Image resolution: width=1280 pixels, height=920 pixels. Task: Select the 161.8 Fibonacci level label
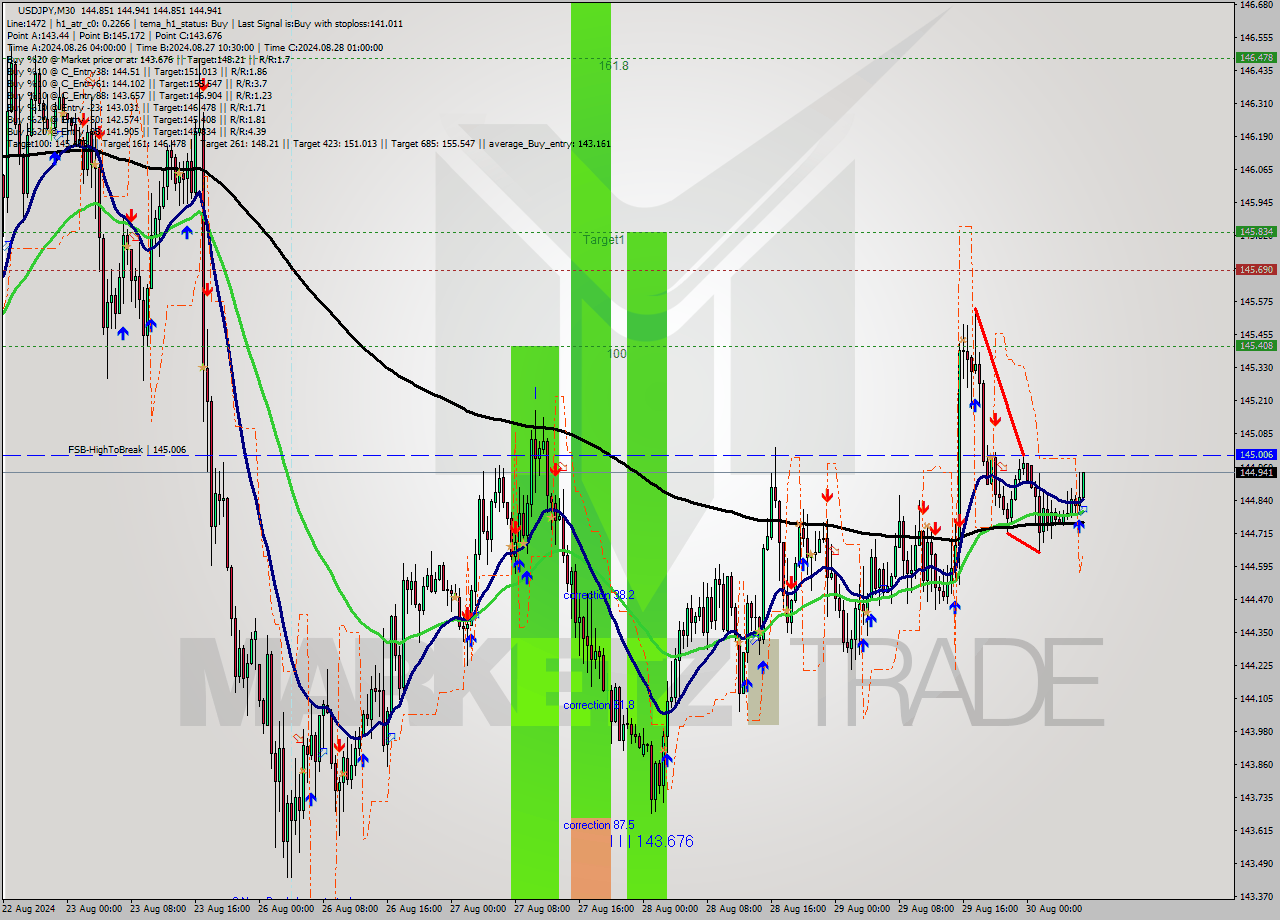coord(614,66)
